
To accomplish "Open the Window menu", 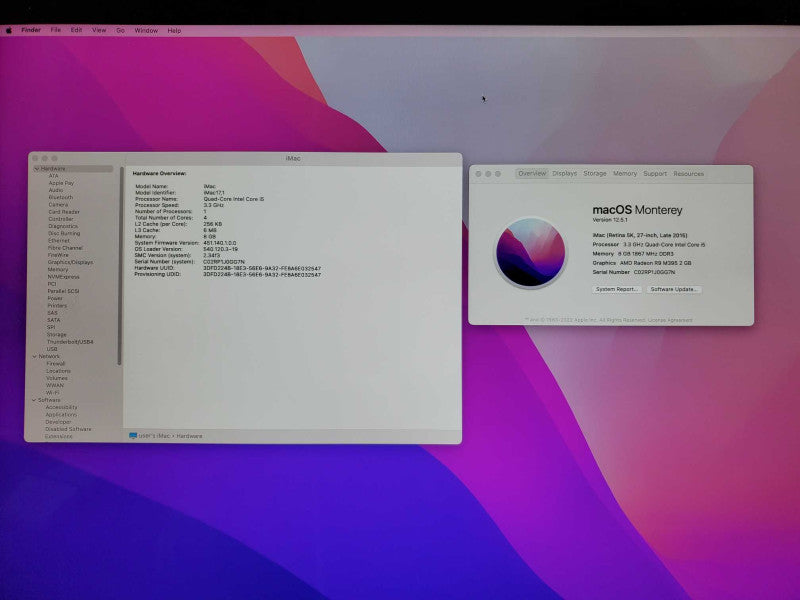I will [146, 31].
